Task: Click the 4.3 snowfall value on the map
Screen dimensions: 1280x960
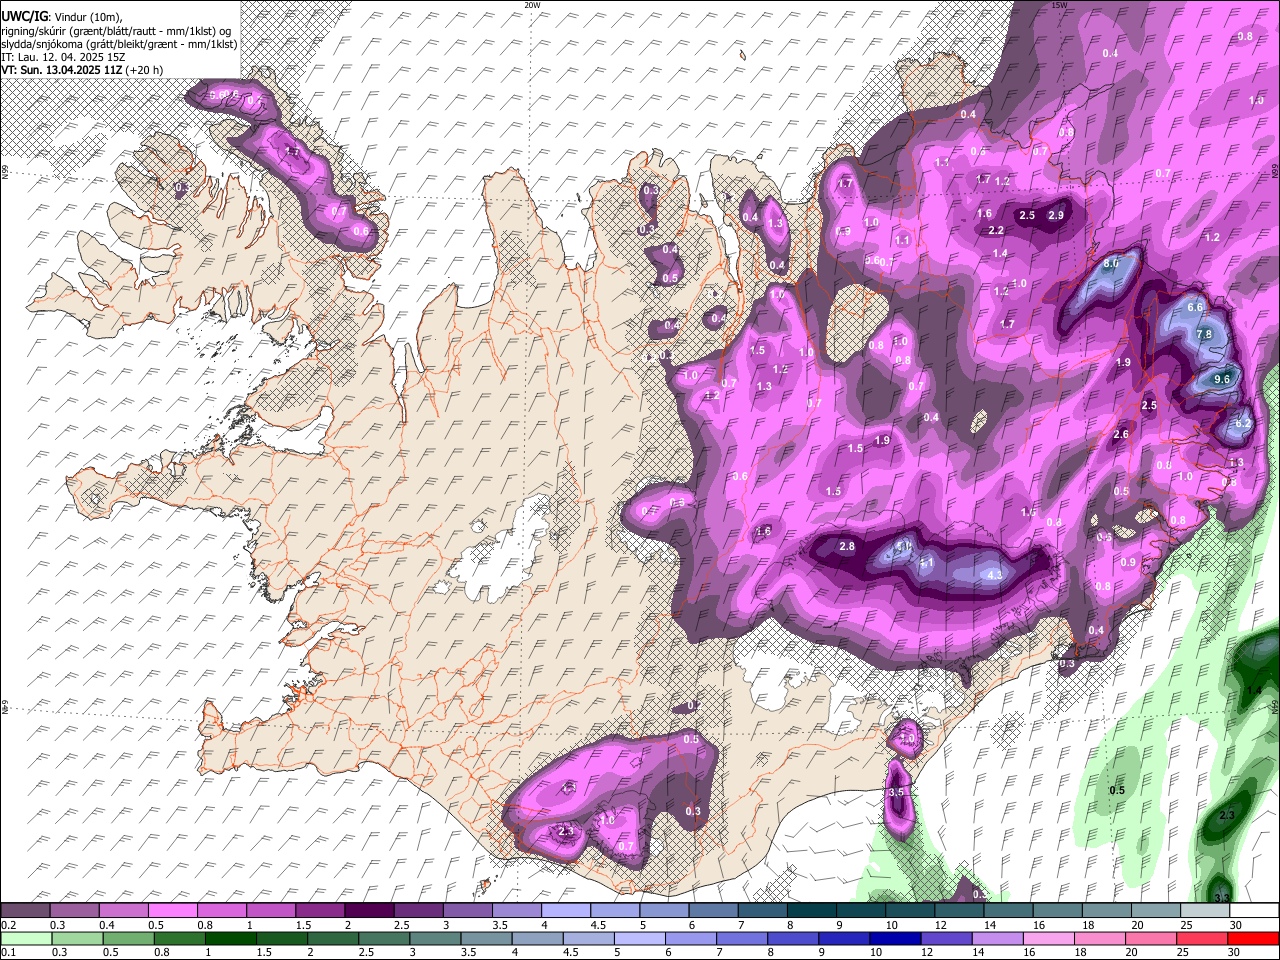Action: pos(994,576)
